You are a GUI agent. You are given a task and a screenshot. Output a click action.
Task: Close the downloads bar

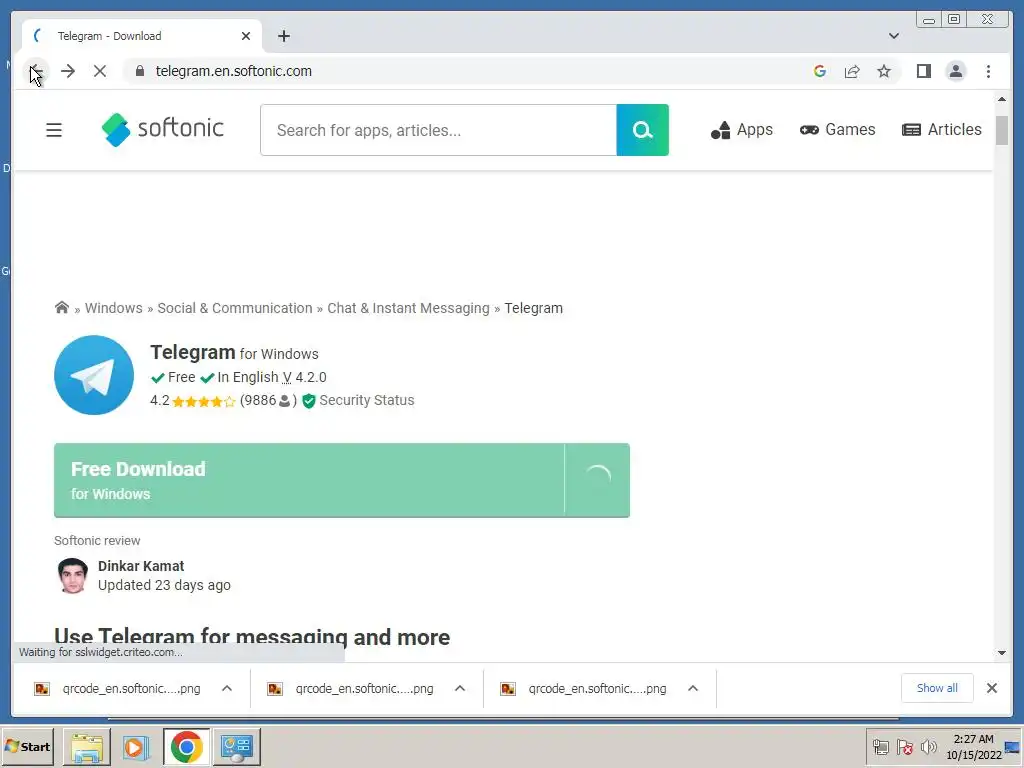[x=991, y=688]
